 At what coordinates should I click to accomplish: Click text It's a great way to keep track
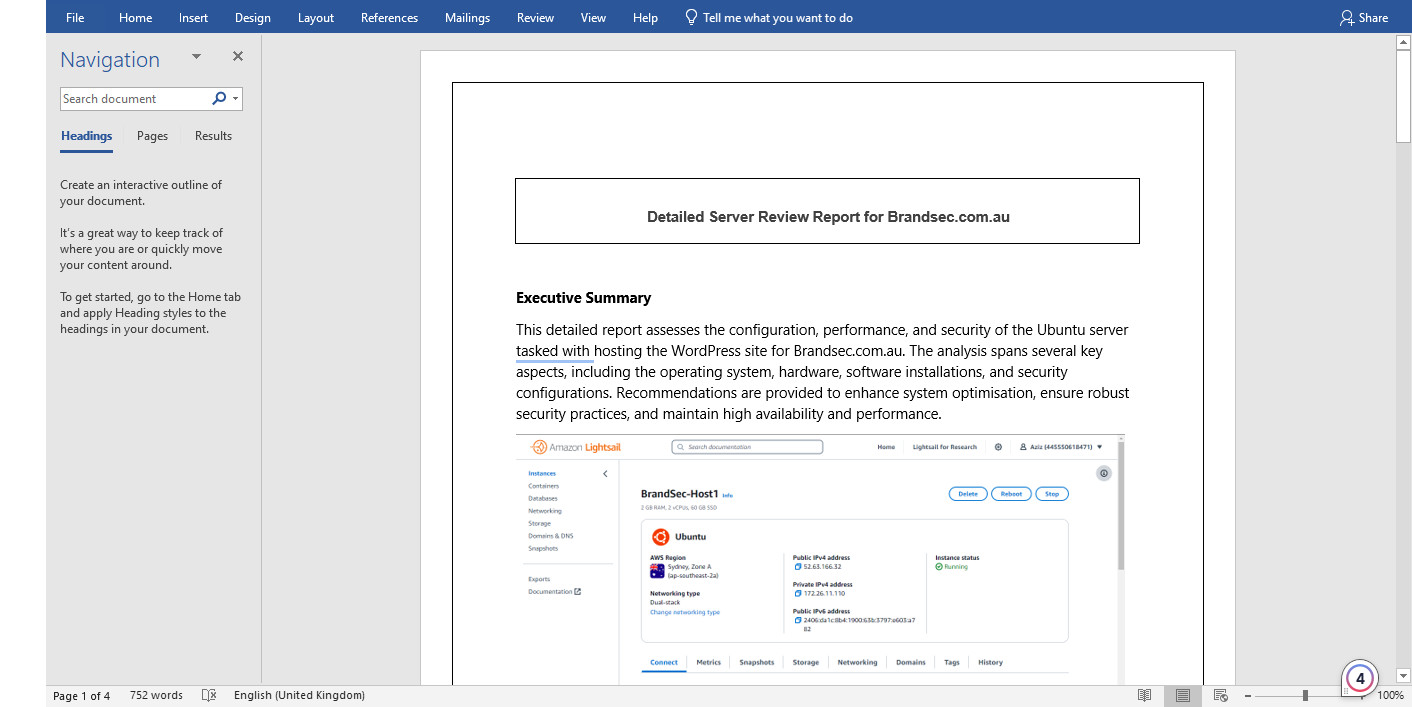tap(141, 249)
